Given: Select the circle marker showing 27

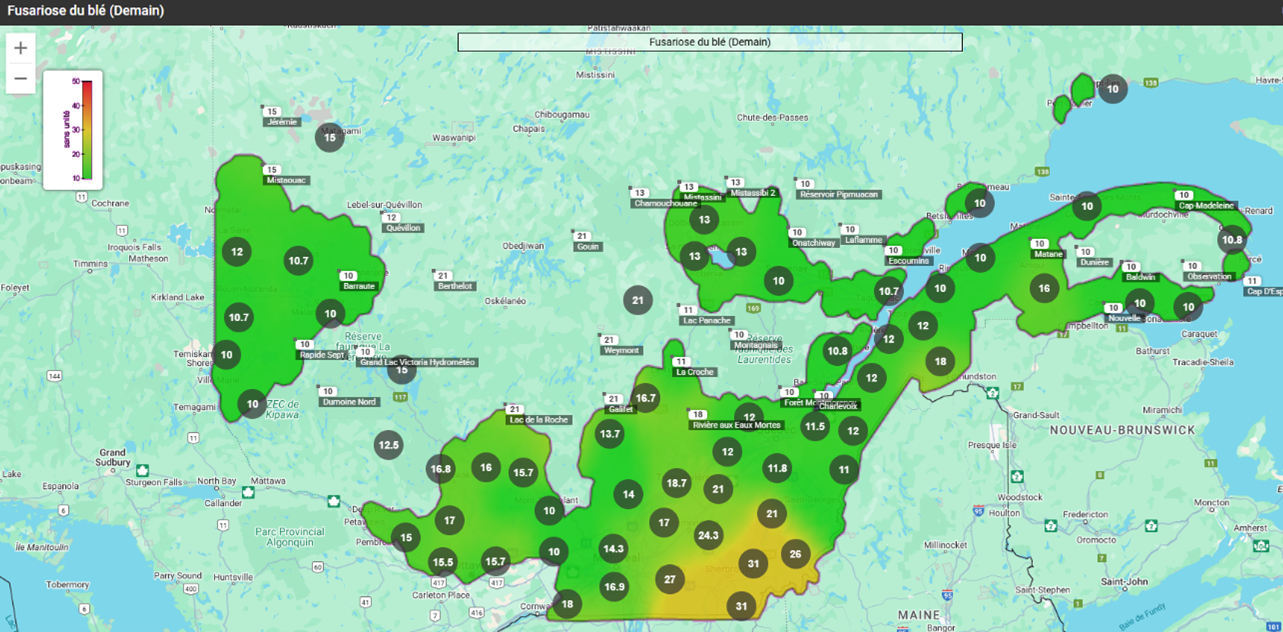Looking at the screenshot, I should tap(669, 580).
